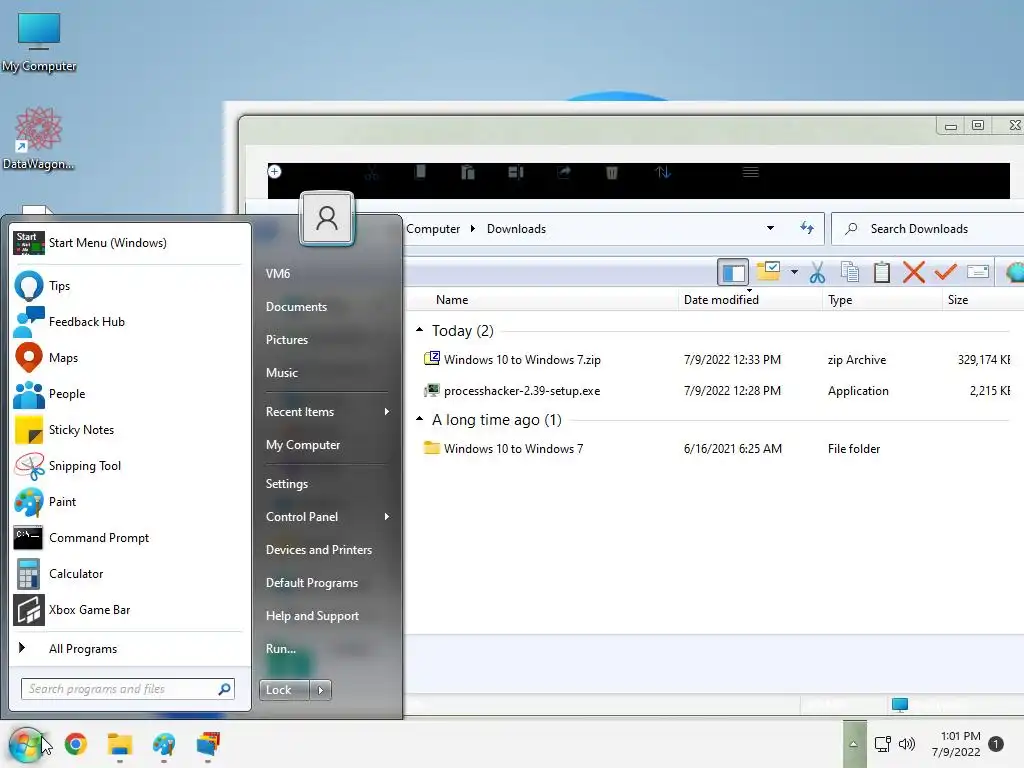Click the Search programs and files box
Screen dimensions: 1024x768
coord(127,689)
